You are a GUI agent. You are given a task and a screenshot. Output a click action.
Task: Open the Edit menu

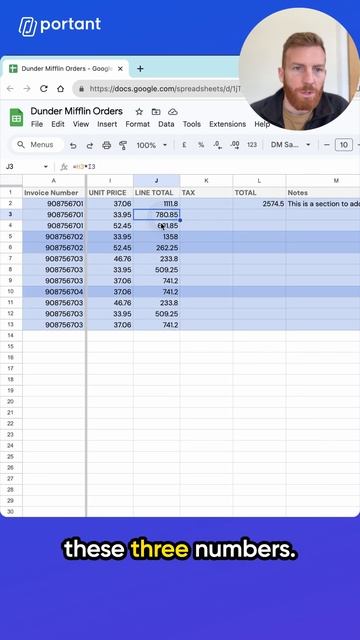58,124
